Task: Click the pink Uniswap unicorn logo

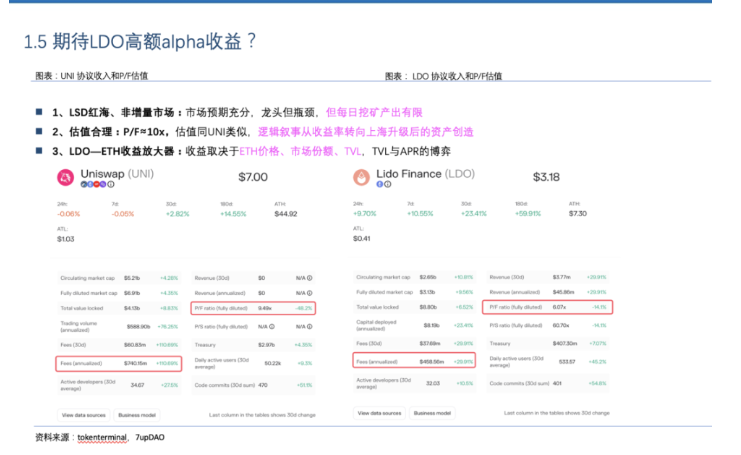Action: (65, 178)
